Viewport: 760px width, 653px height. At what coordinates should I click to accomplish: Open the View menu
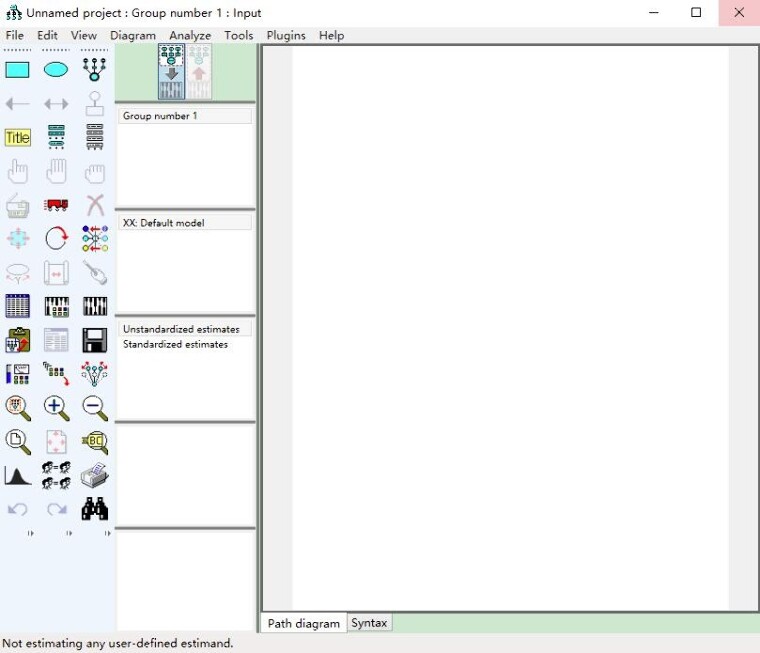coord(83,35)
